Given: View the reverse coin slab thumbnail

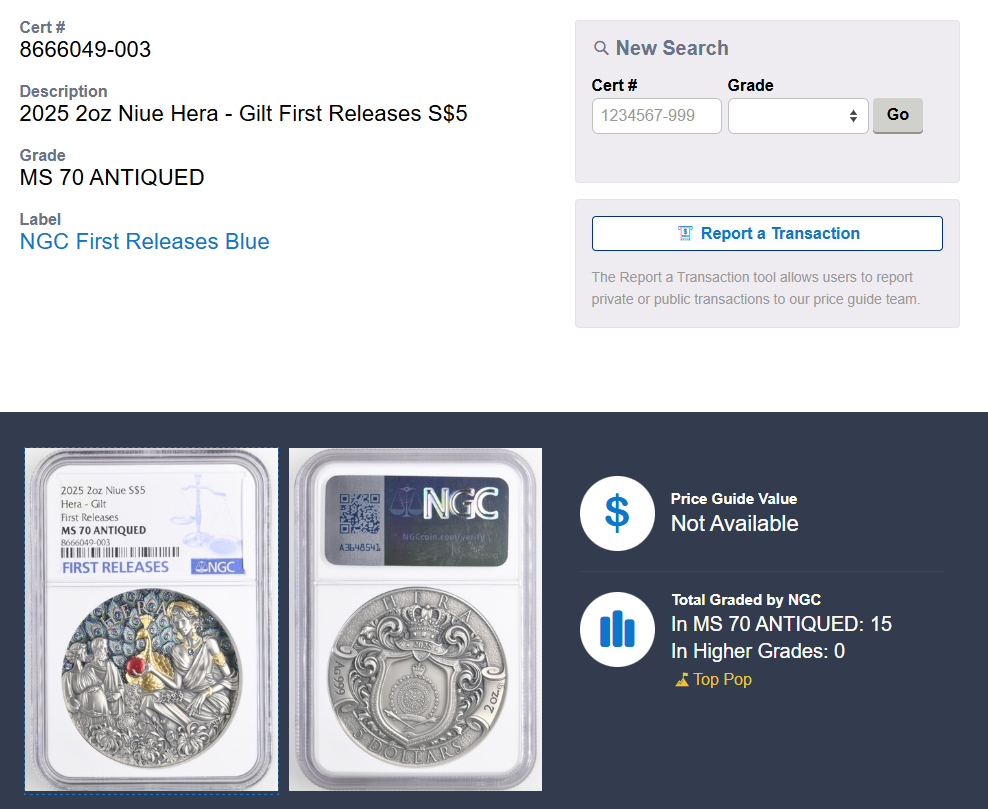Looking at the screenshot, I should (415, 619).
